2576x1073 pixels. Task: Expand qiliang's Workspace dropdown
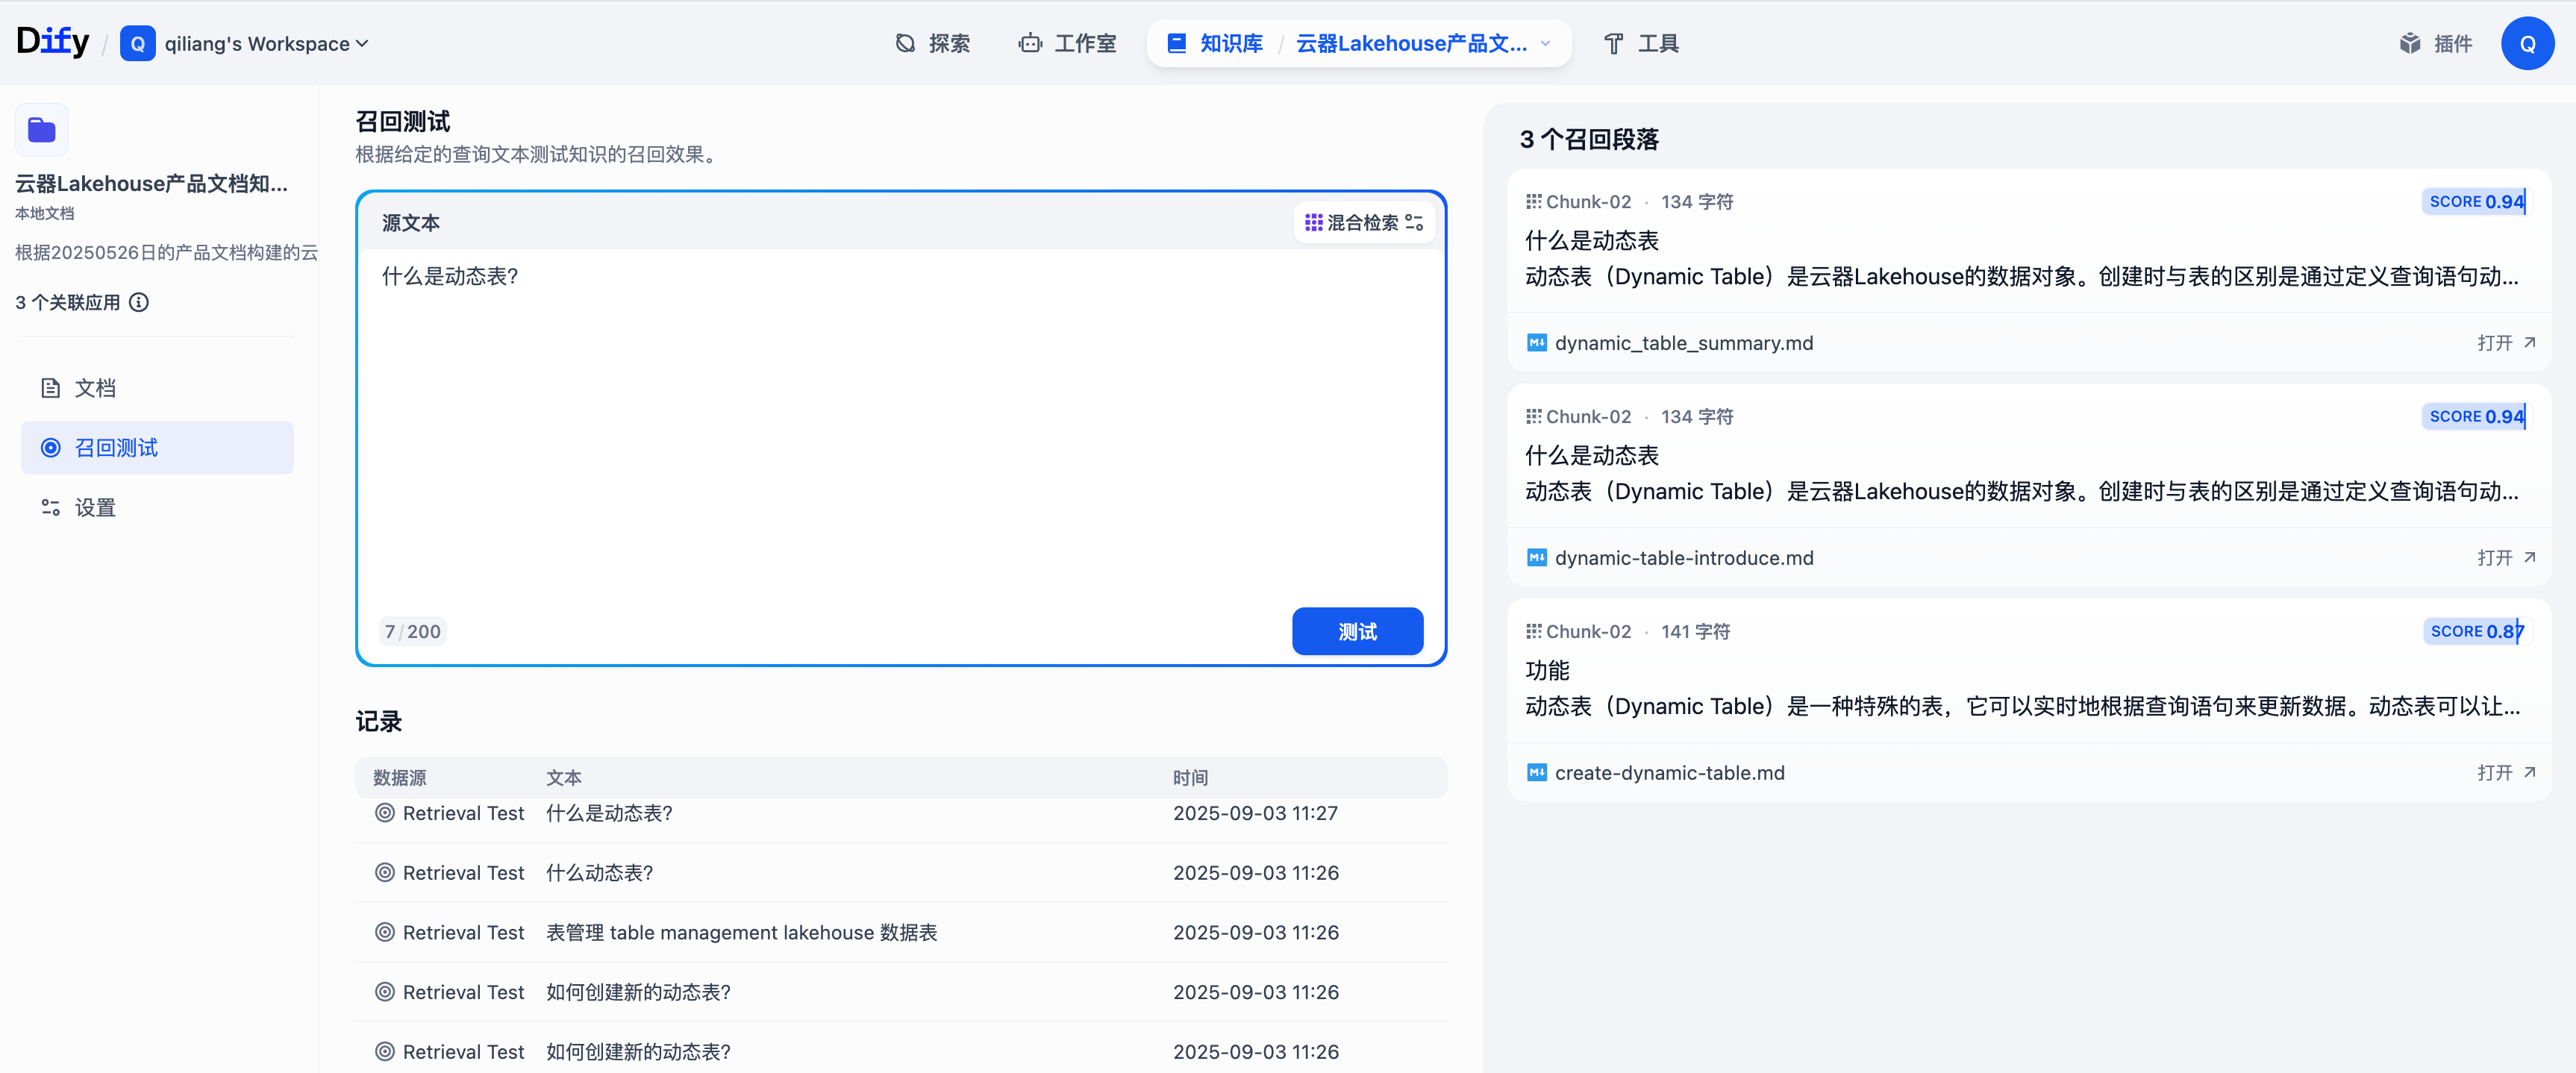coord(266,44)
